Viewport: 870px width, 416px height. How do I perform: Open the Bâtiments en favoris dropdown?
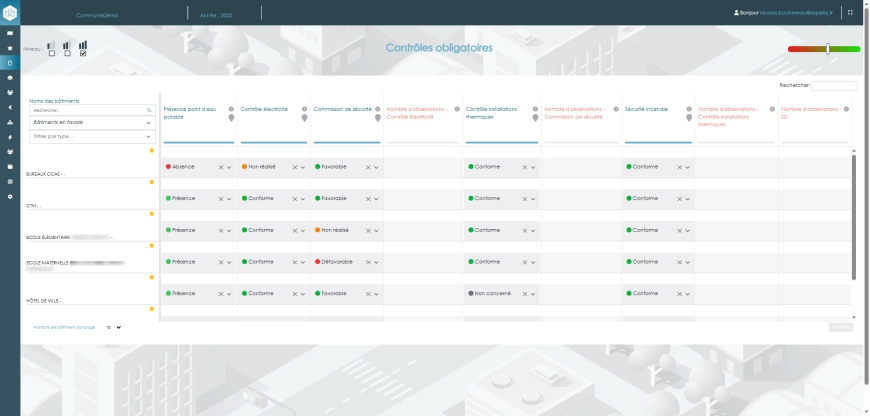92,123
